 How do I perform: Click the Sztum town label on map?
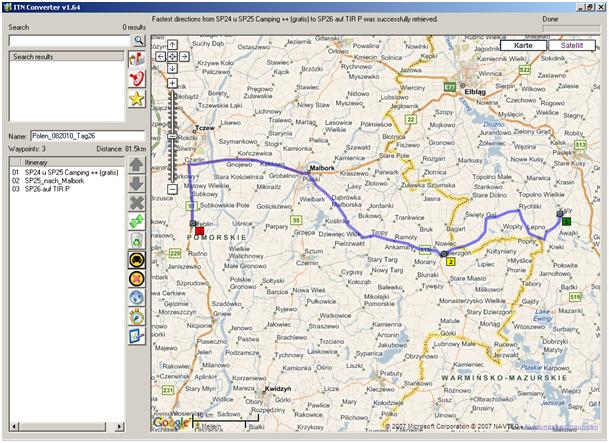point(313,252)
